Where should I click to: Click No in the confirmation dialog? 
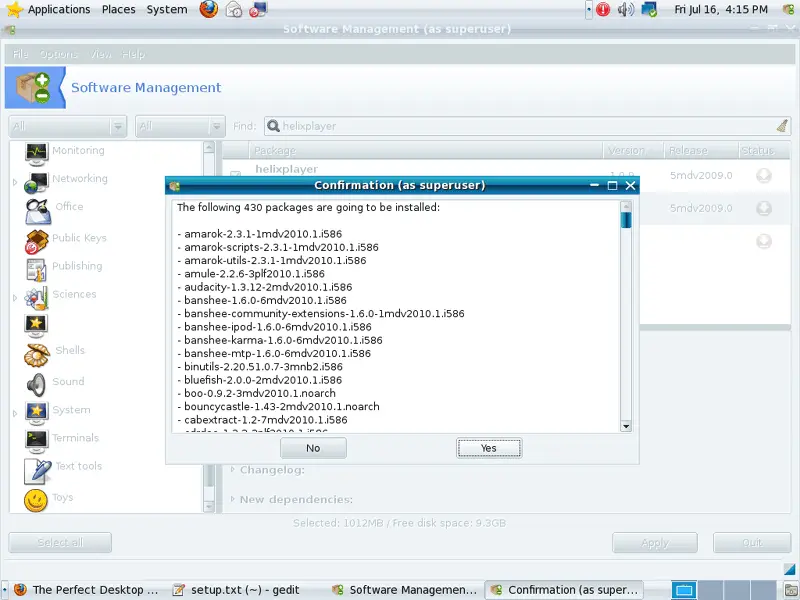click(x=313, y=448)
